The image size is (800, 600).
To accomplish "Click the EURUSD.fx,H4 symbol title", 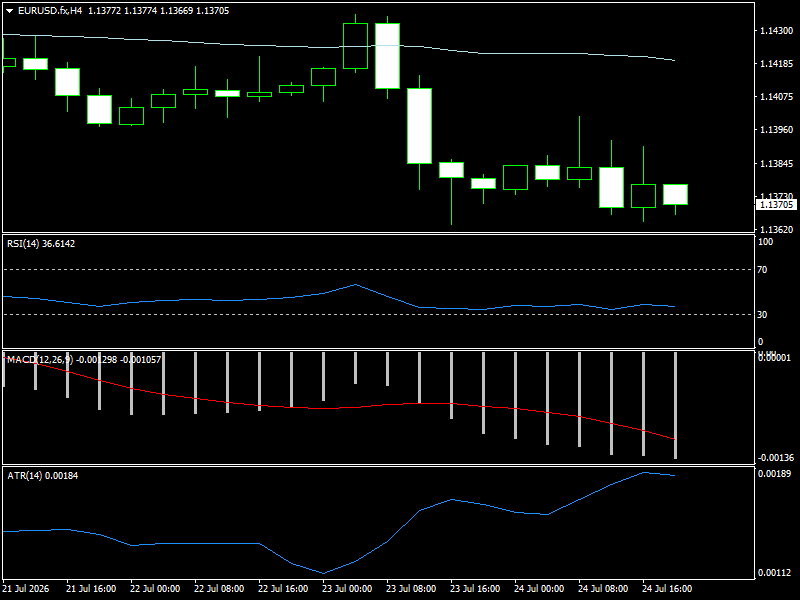I will tap(49, 11).
